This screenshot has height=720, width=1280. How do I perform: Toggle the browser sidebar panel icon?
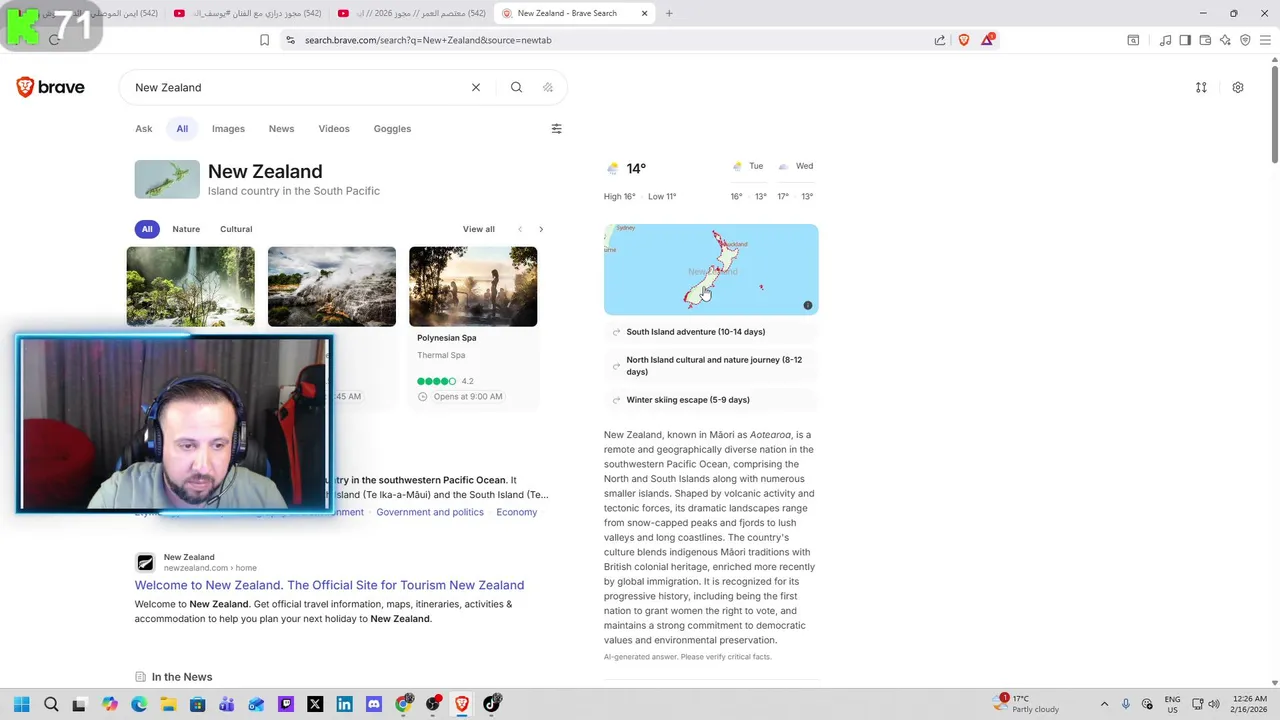click(1185, 40)
